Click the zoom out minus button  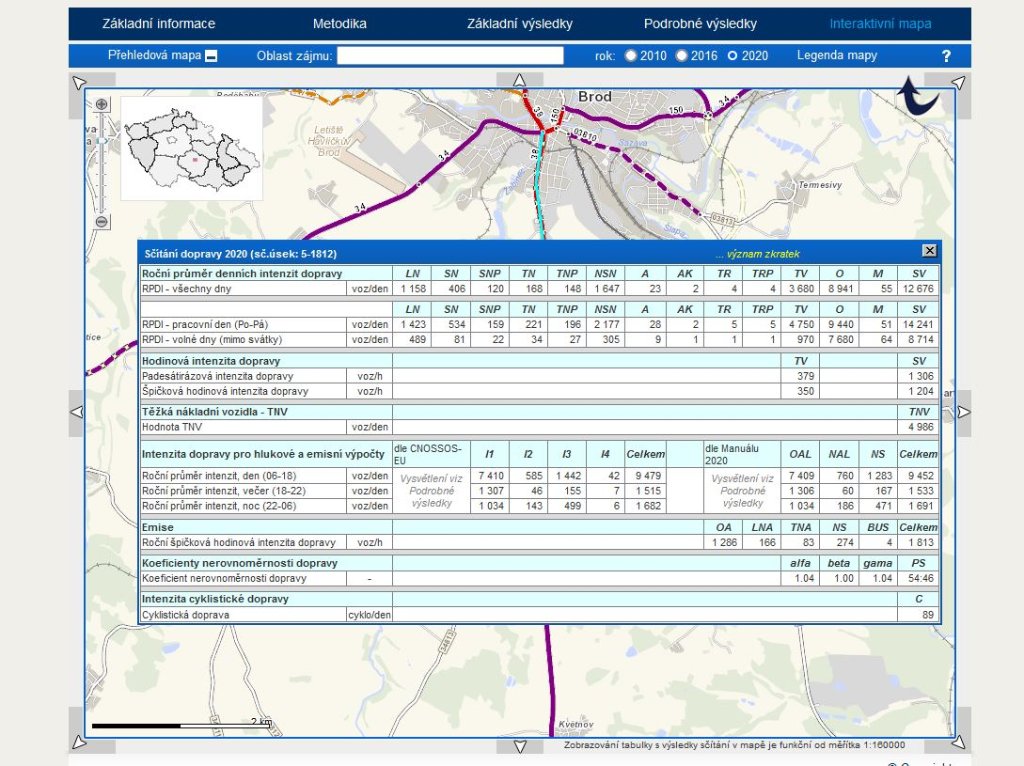[102, 222]
